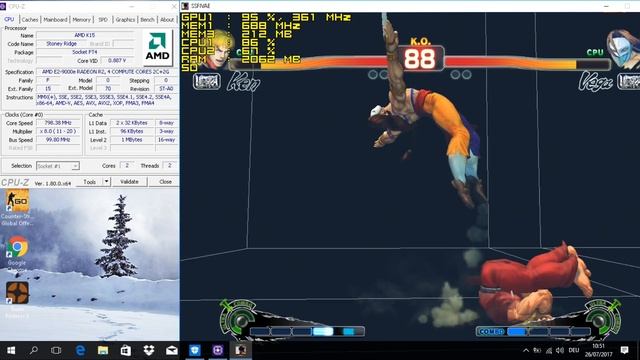The height and width of the screenshot is (360, 640).
Task: Click the Level 2 cache value 1 MBytes
Action: [x=131, y=140]
